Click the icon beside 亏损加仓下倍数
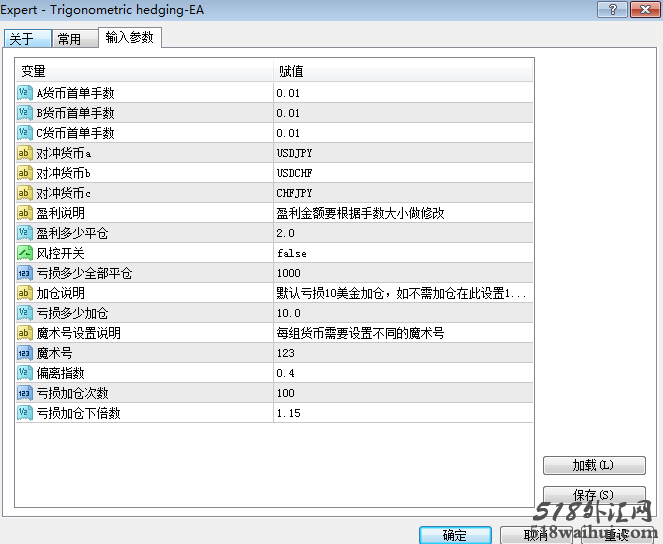The height and width of the screenshot is (544, 663). [x=25, y=413]
